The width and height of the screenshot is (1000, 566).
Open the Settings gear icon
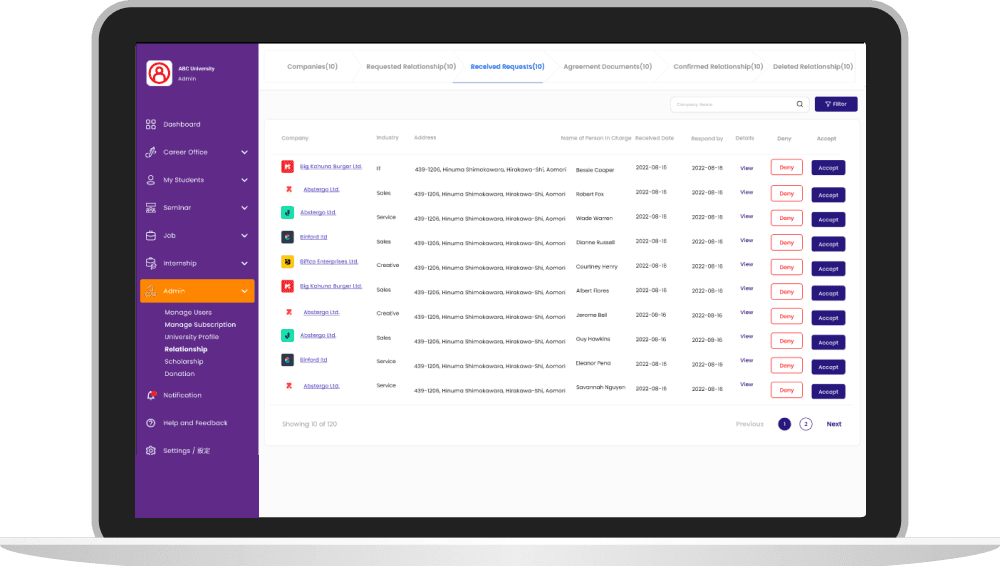pyautogui.click(x=151, y=451)
